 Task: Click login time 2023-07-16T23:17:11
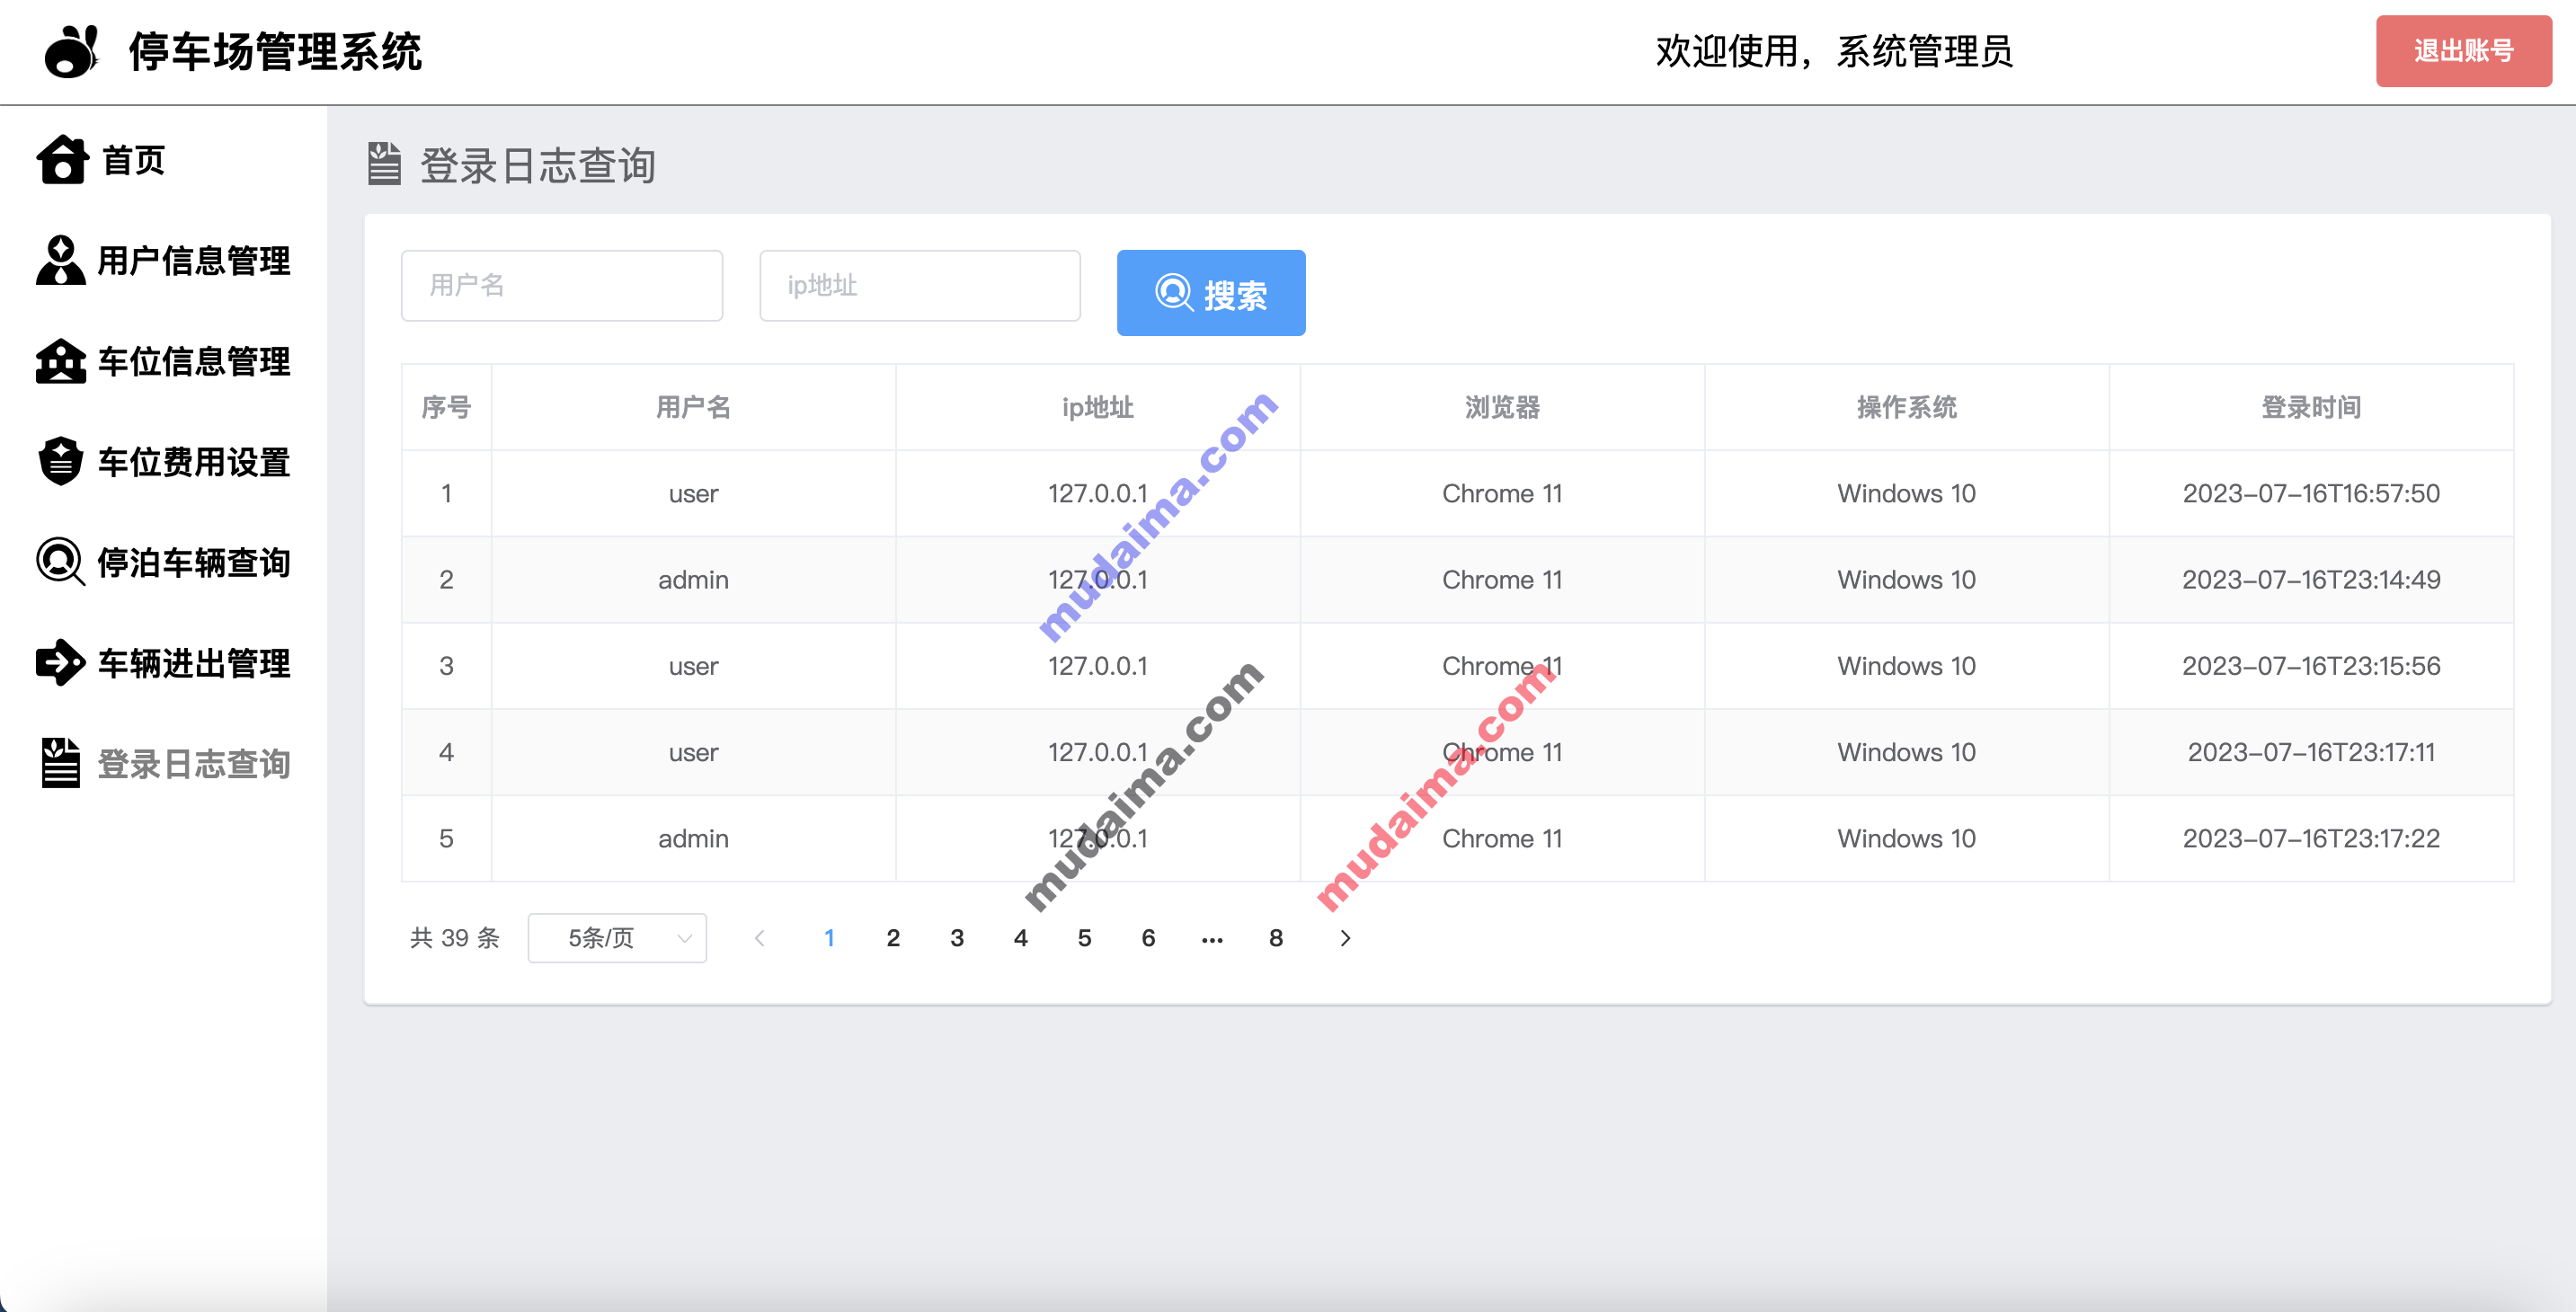tap(2311, 752)
